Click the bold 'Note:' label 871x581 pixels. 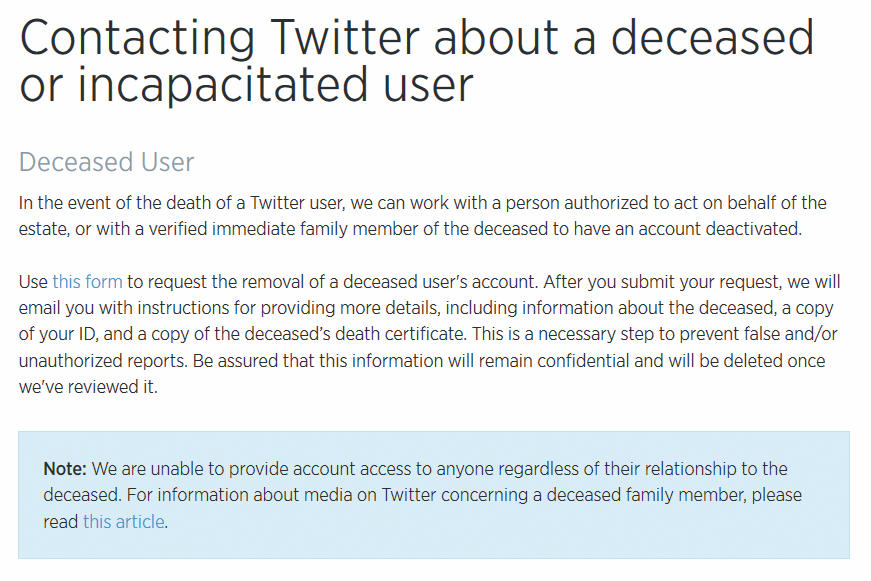[x=65, y=469]
